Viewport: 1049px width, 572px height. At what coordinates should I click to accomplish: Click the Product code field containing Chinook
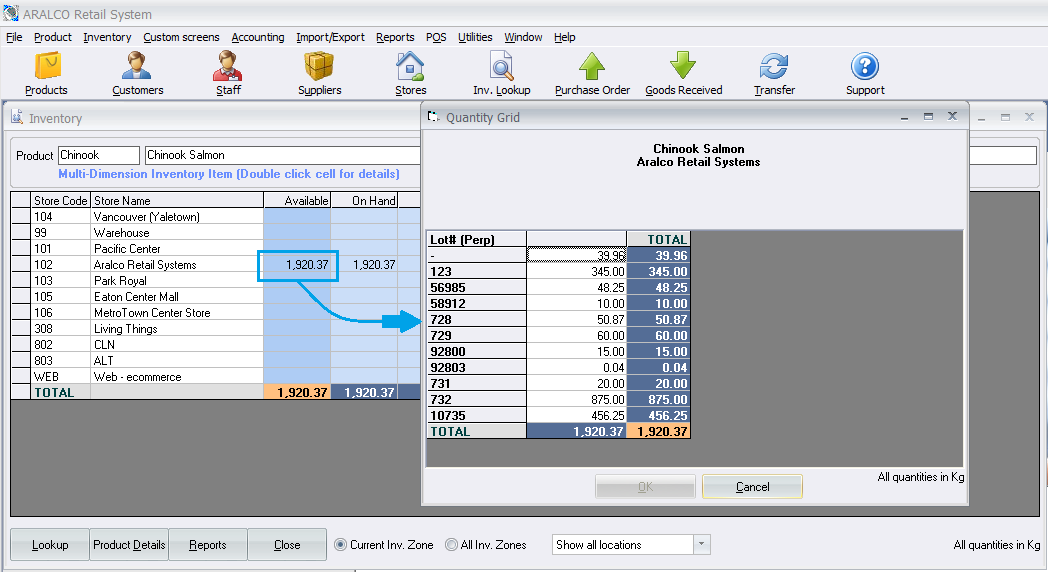(99, 155)
